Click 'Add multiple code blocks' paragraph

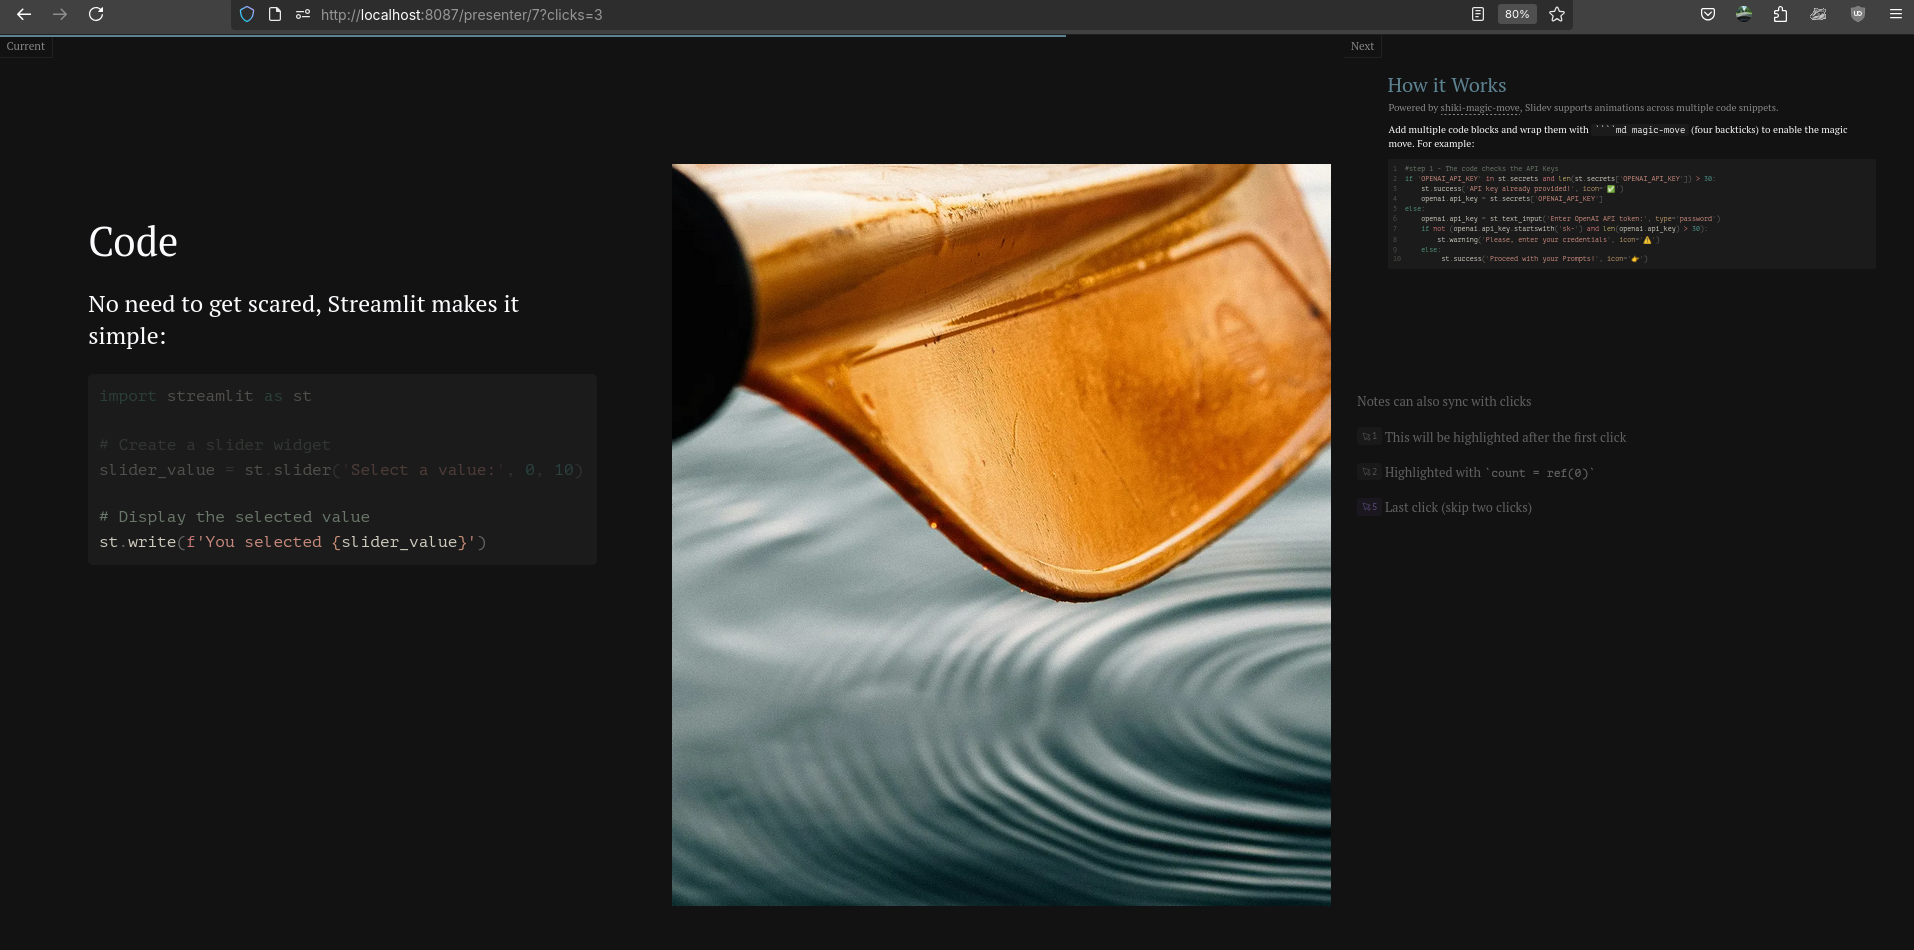click(1617, 136)
